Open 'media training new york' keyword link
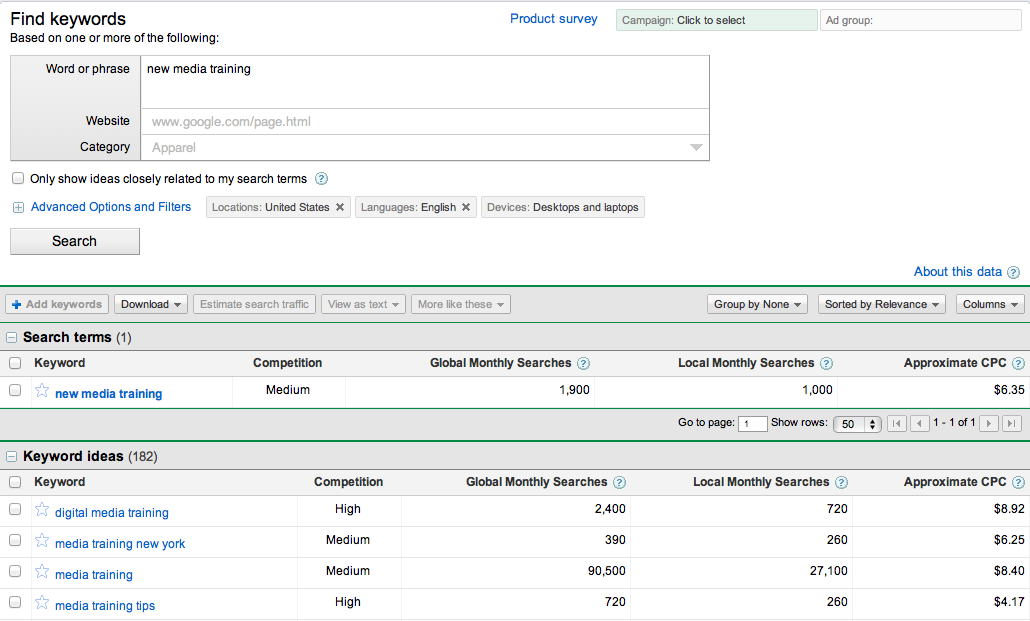Viewport: 1030px width, 621px height. coord(120,543)
